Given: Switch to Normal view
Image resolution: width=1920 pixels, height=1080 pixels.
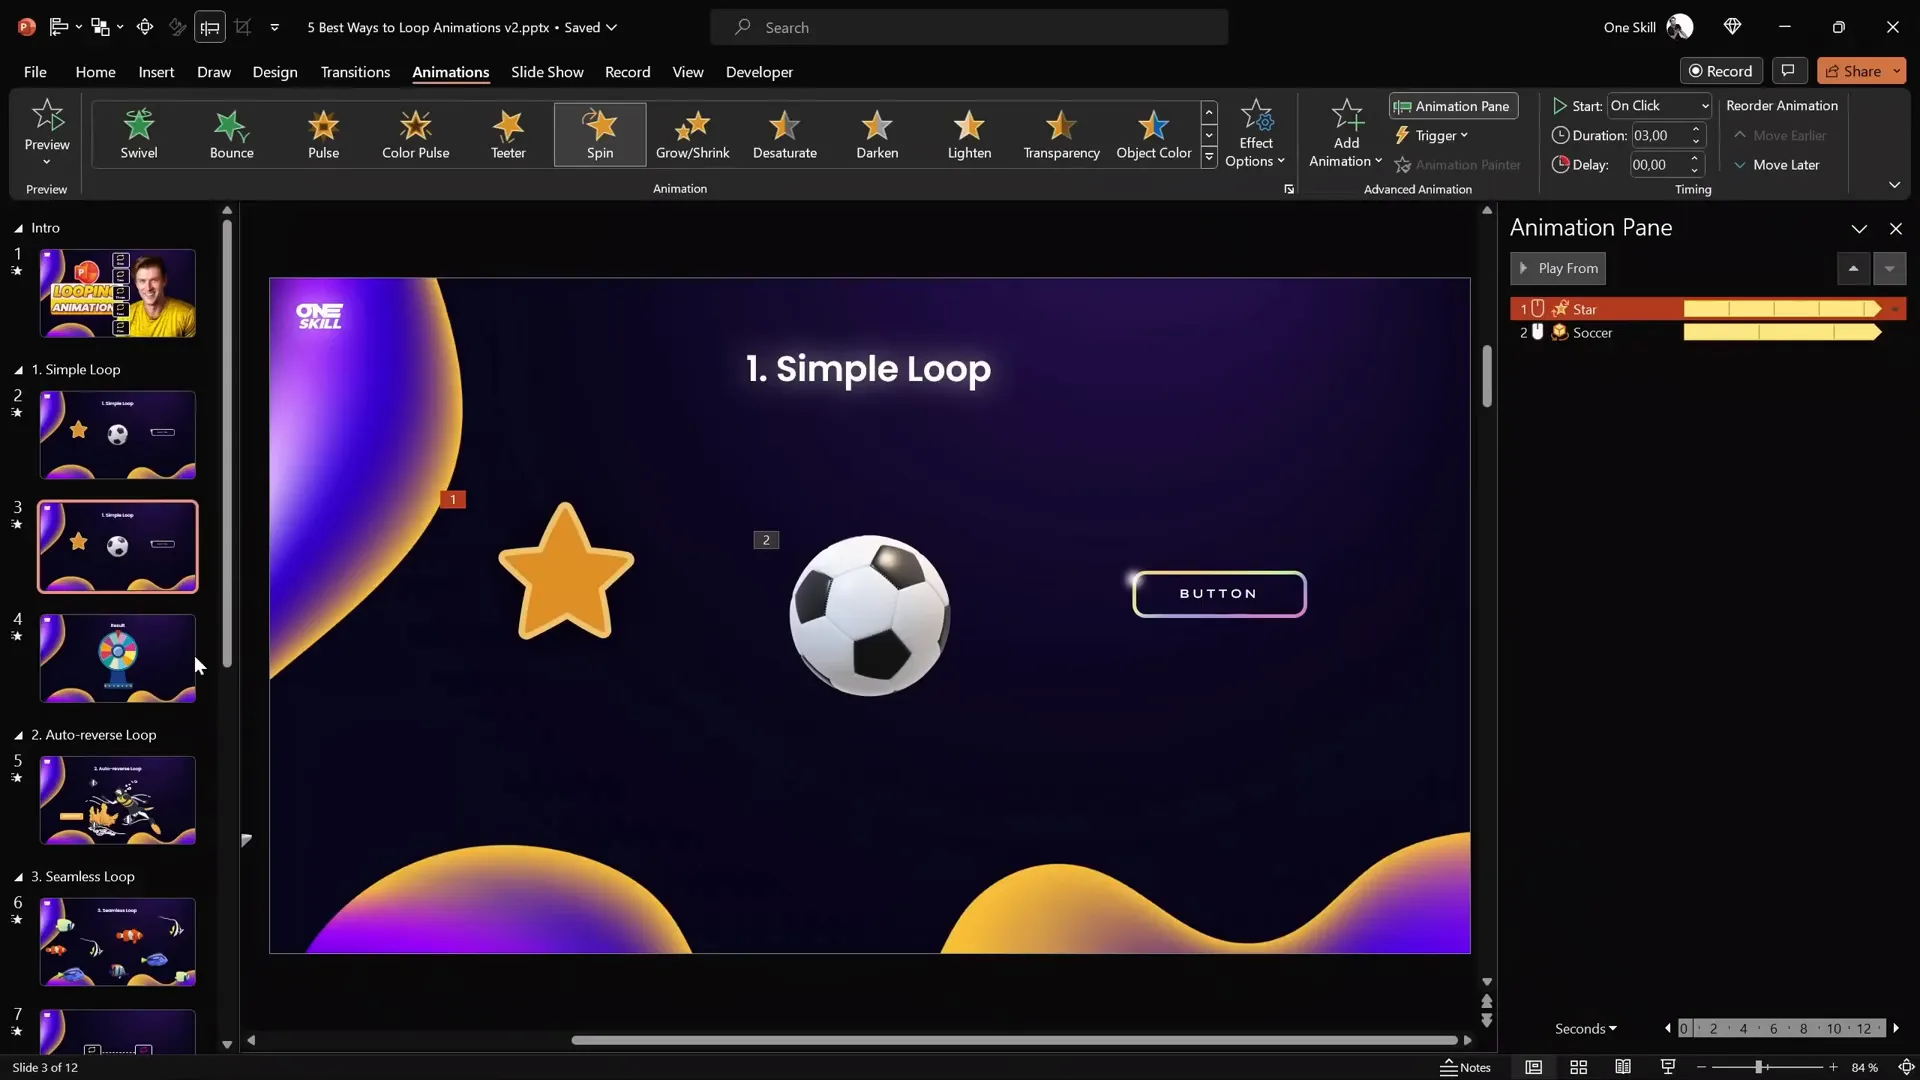Looking at the screenshot, I should 1533,1068.
